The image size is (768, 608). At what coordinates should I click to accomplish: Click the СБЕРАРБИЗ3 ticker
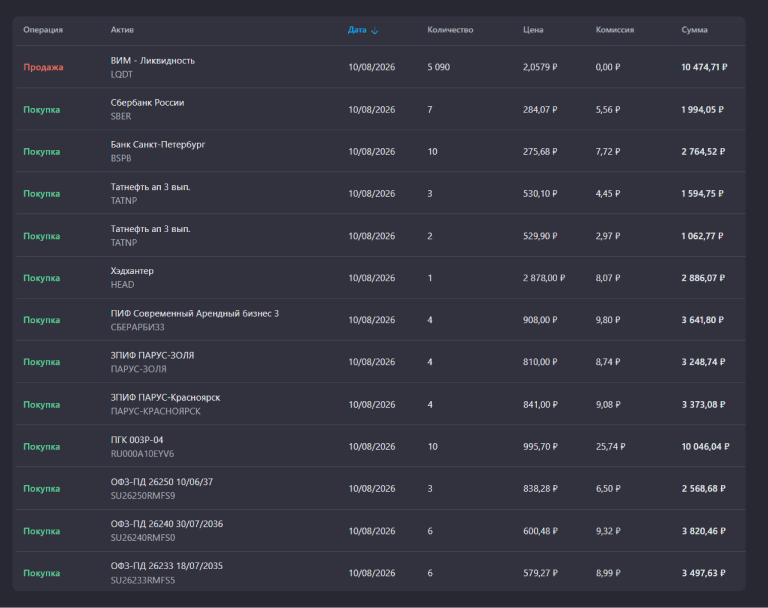(x=137, y=327)
